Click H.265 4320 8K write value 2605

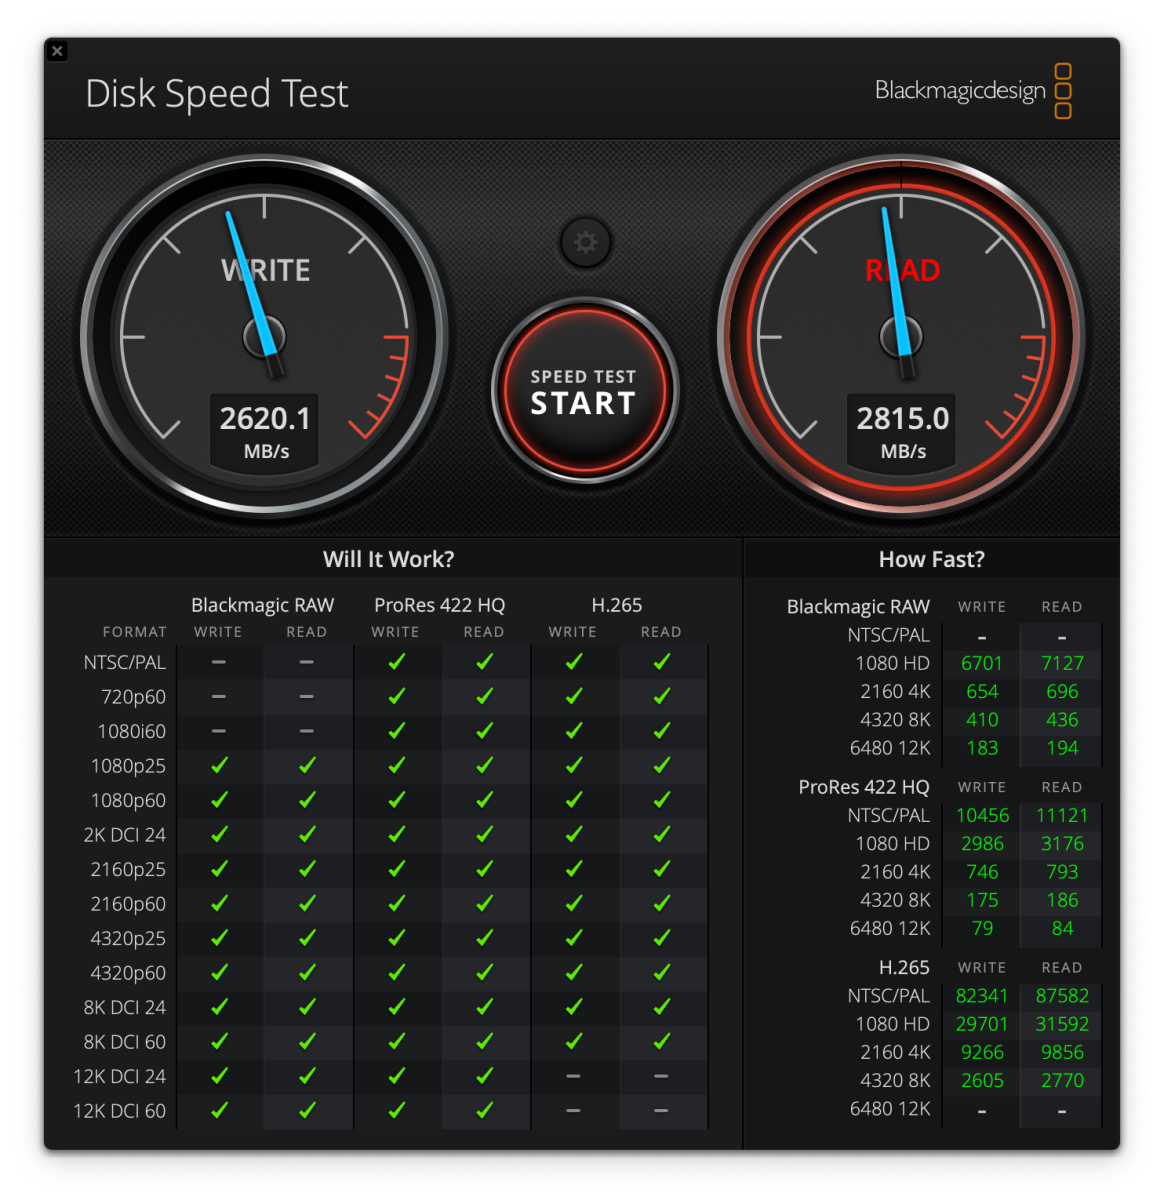coord(982,1081)
